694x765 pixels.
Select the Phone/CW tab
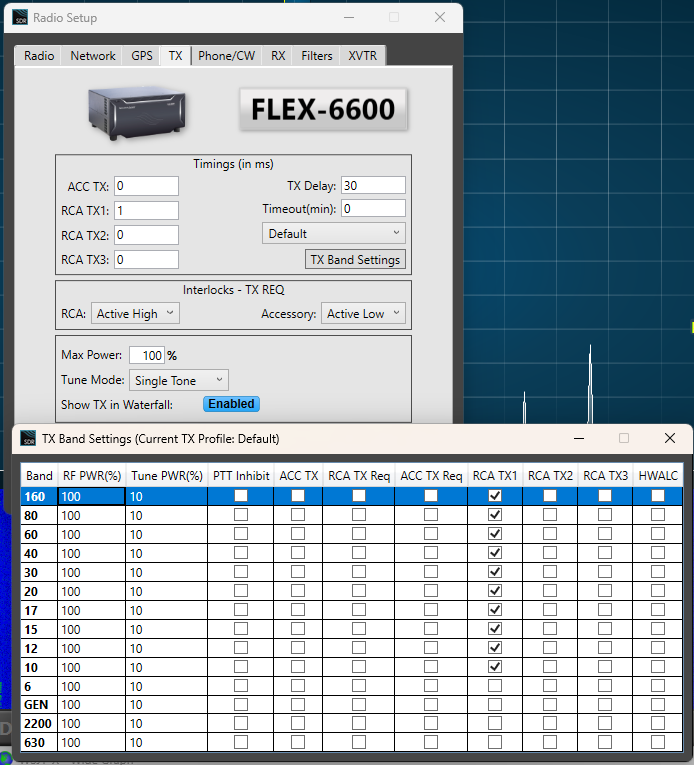226,56
